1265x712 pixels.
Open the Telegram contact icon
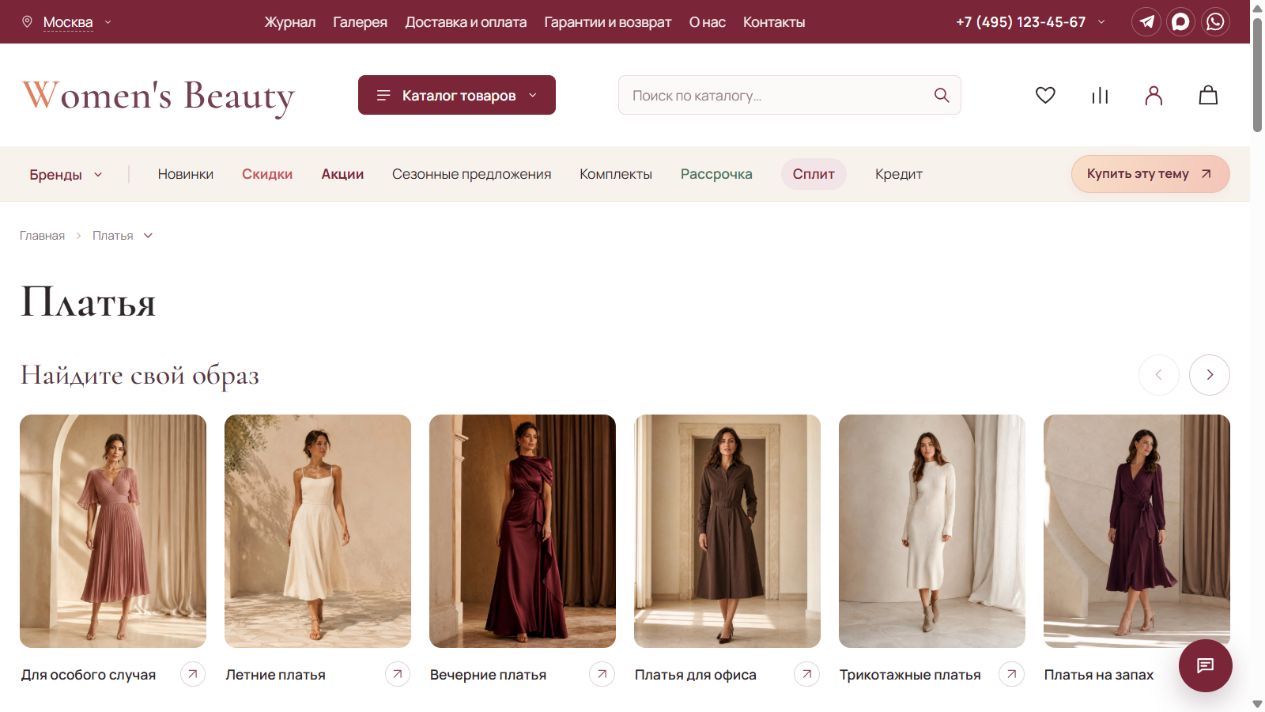click(1146, 22)
